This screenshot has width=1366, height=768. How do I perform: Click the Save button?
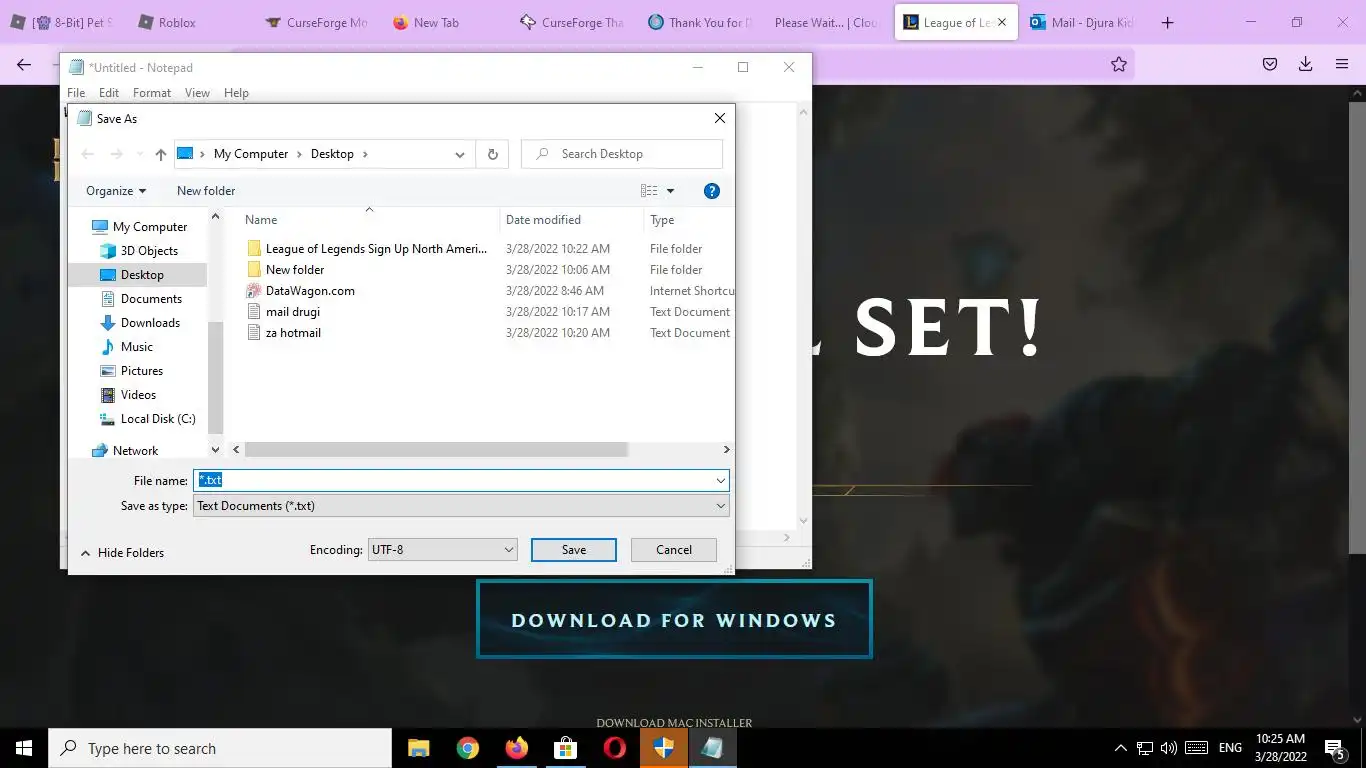(574, 550)
